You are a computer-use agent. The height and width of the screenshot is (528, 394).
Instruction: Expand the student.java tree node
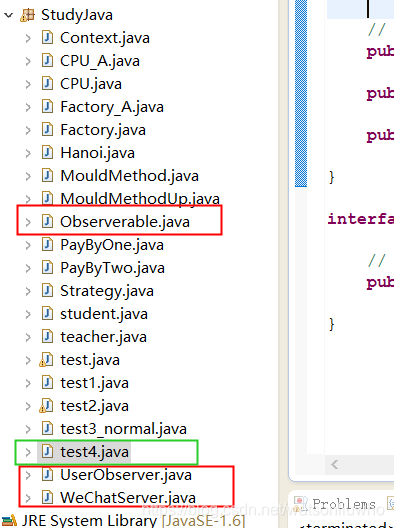click(x=28, y=314)
